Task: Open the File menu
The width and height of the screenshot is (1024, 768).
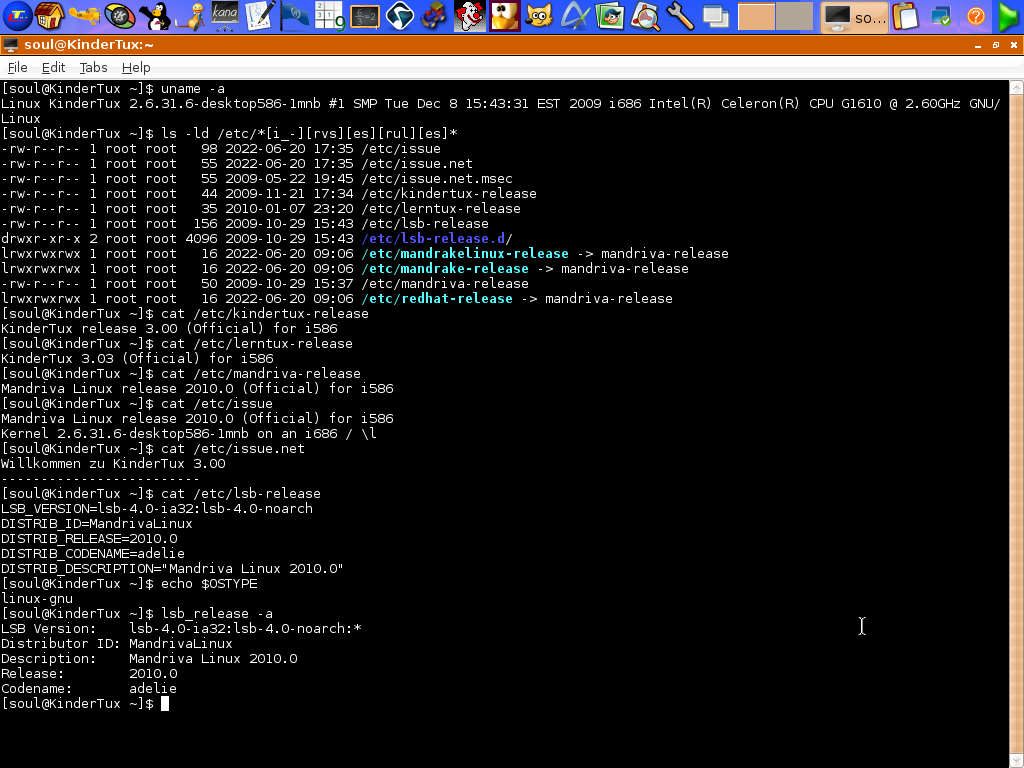Action: [18, 67]
